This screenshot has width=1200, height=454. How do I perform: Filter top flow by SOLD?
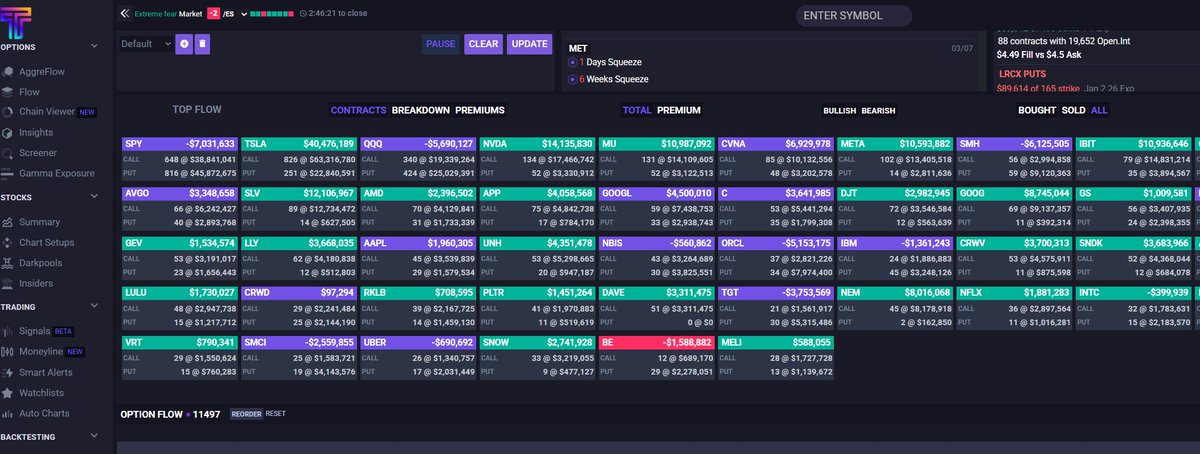[1074, 110]
